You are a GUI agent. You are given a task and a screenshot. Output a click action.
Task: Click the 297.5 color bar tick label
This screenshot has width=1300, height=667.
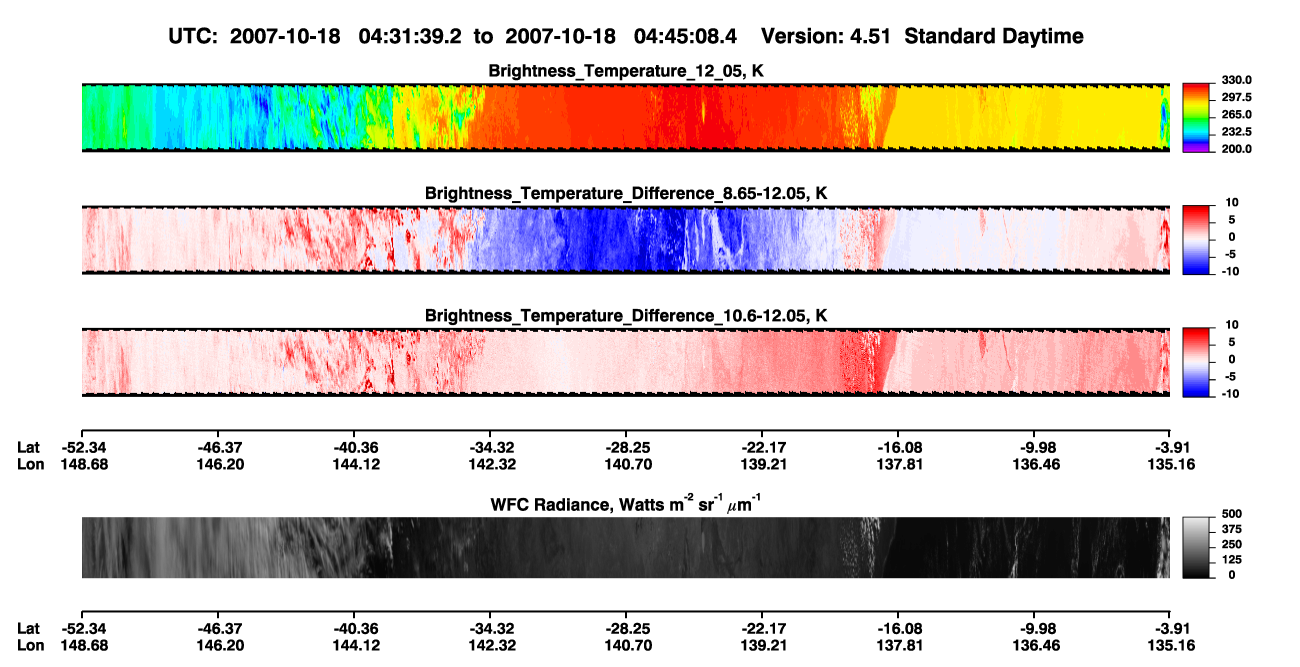(x=1238, y=97)
